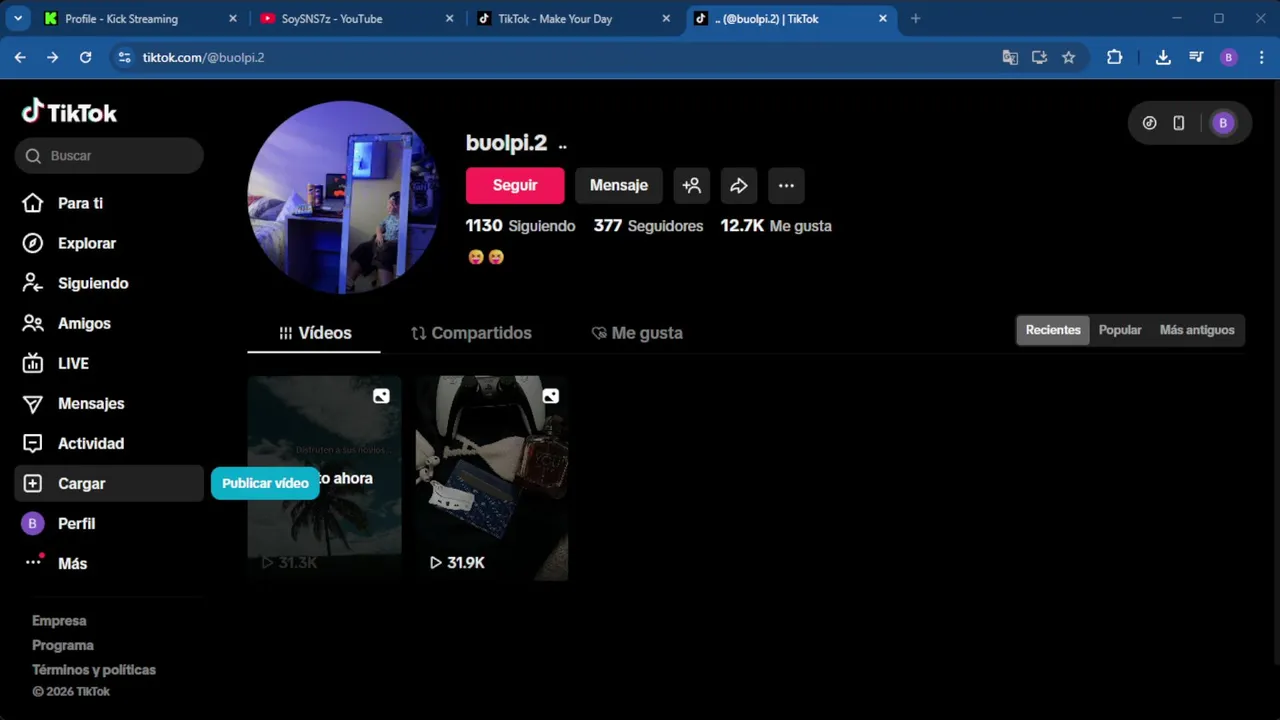1280x720 pixels.
Task: Click the add-friend person icon
Action: (x=691, y=185)
